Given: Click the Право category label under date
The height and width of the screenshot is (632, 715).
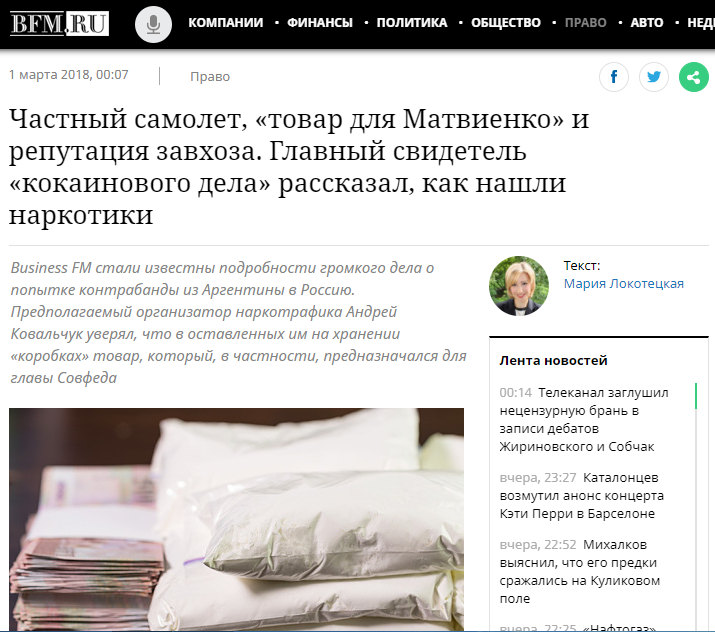Looking at the screenshot, I should (x=210, y=77).
